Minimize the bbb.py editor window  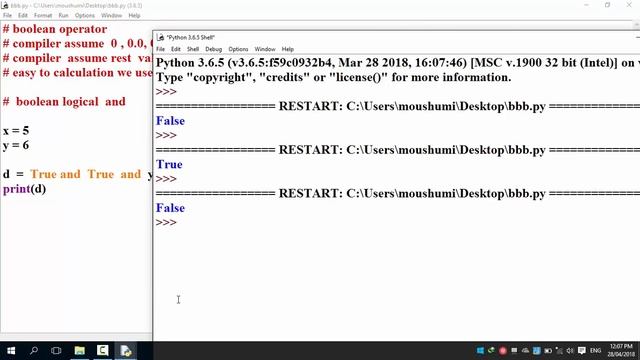coord(587,5)
